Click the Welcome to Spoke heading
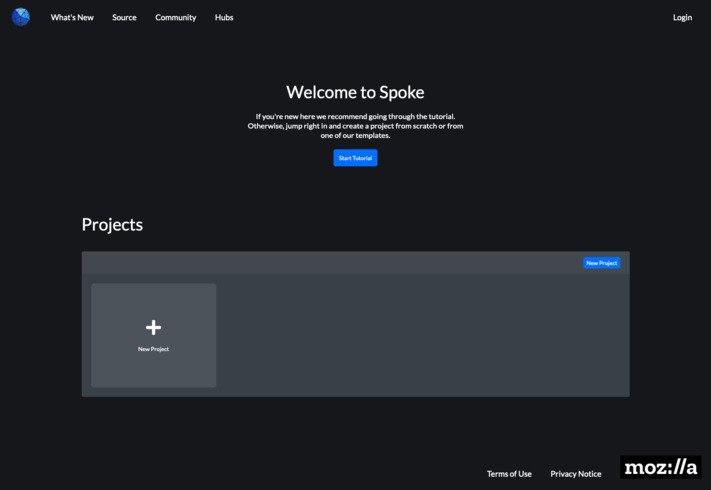The height and width of the screenshot is (490, 711). pos(356,92)
